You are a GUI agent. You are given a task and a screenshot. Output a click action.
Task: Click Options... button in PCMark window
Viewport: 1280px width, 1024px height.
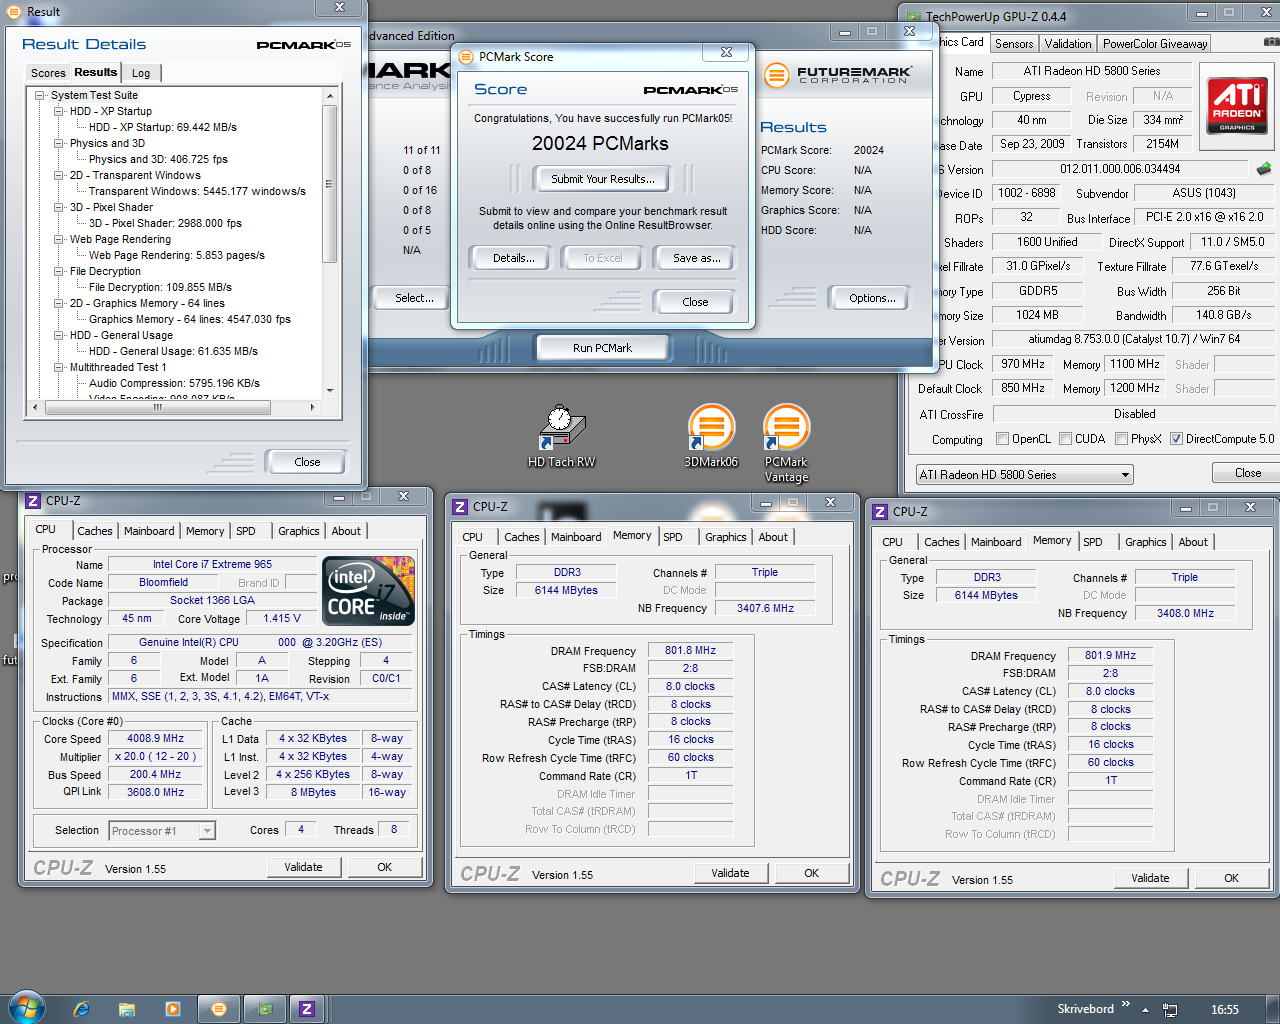pyautogui.click(x=872, y=298)
